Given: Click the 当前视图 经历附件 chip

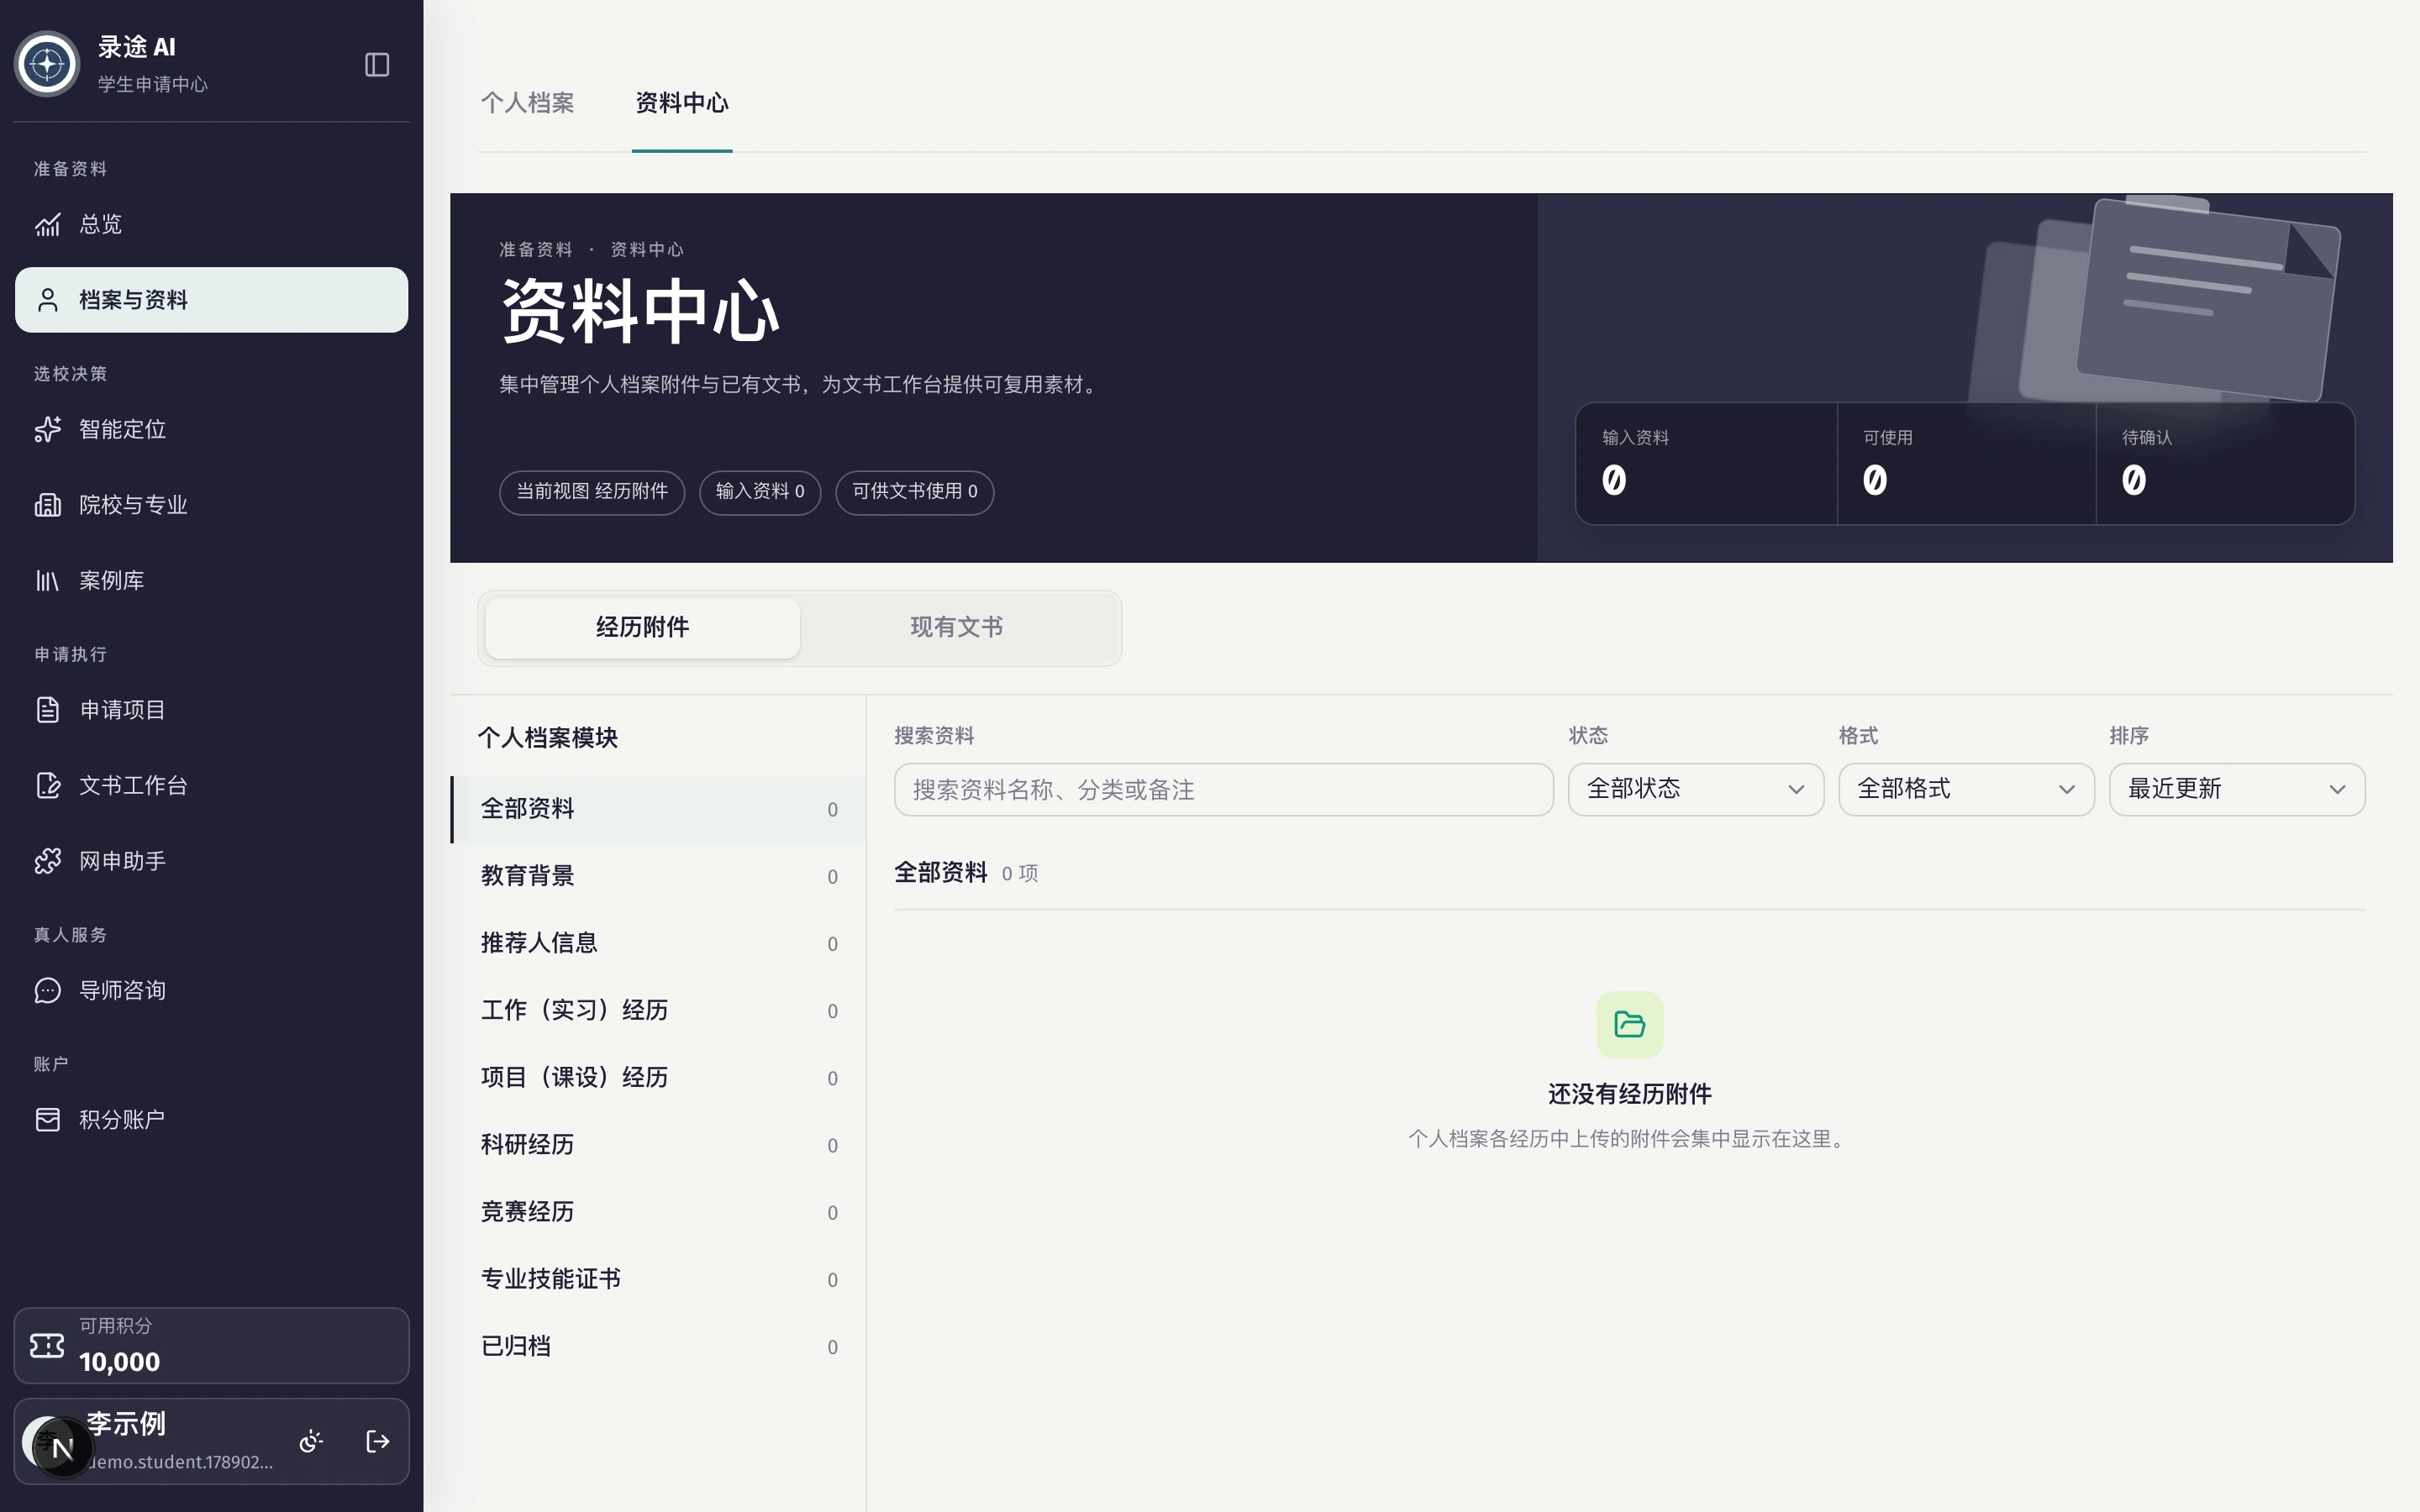Looking at the screenshot, I should coord(592,492).
